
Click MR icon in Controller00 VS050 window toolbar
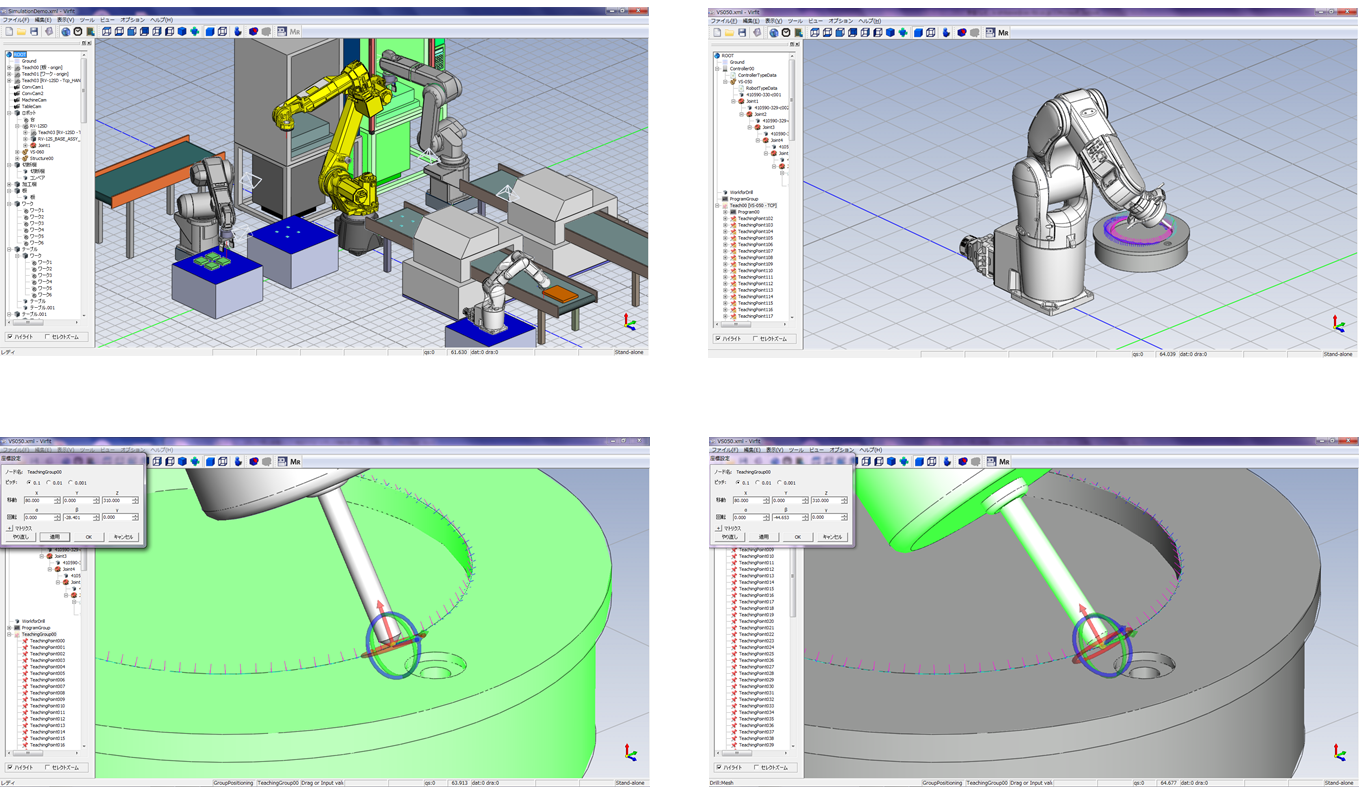pos(1003,33)
